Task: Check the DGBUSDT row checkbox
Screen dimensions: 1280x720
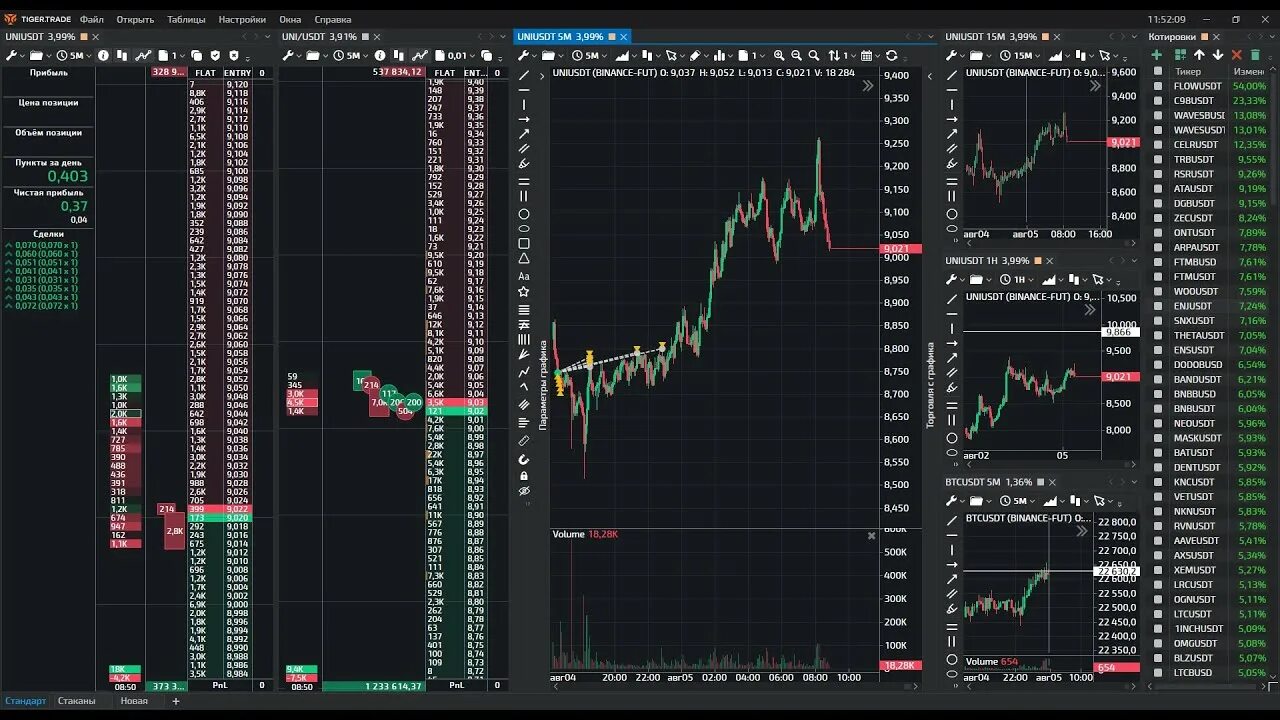Action: 1158,203
